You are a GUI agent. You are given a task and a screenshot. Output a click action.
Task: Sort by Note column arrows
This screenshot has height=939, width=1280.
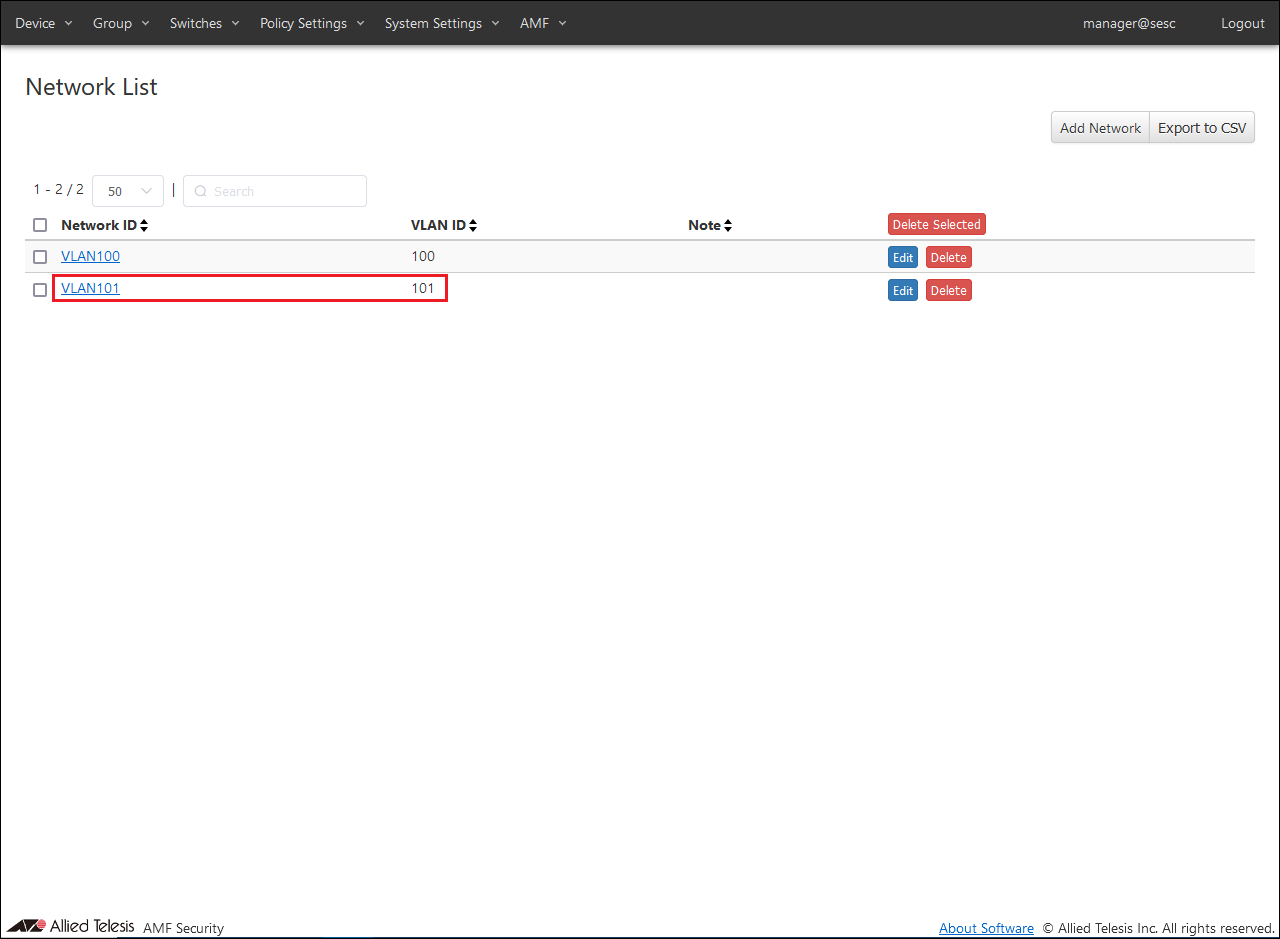[x=728, y=226]
